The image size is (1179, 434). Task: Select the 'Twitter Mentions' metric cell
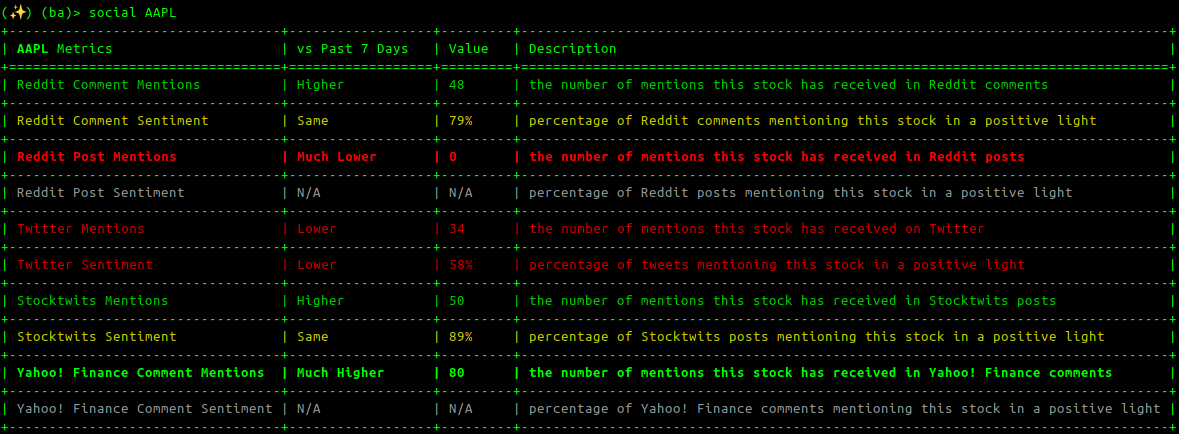click(x=80, y=229)
